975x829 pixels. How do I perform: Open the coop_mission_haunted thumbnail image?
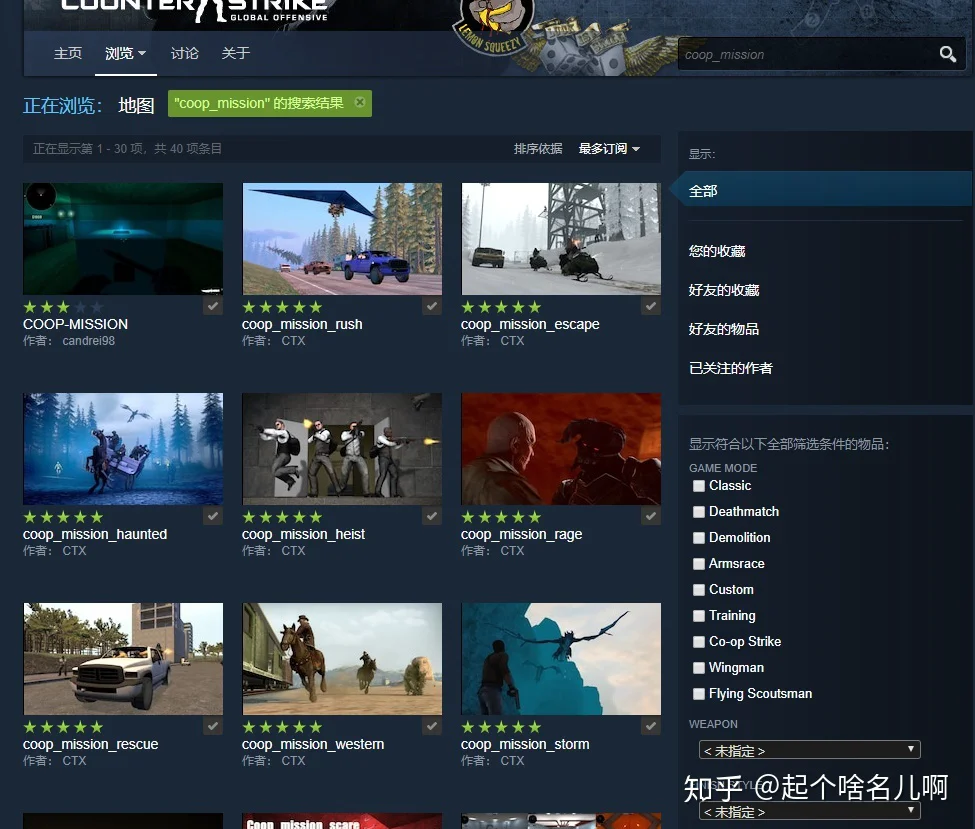pos(123,449)
